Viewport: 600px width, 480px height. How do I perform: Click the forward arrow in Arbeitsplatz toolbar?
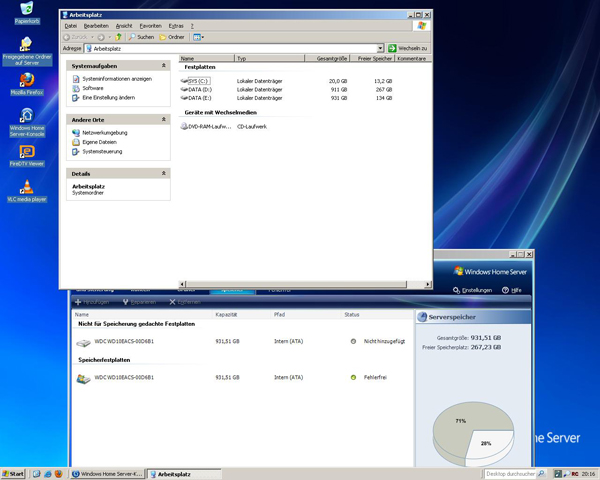101,37
